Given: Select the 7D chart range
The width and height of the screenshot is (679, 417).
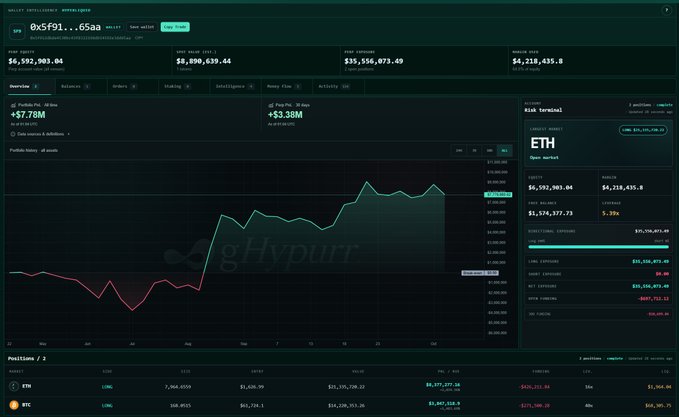Looking at the screenshot, I should point(474,150).
